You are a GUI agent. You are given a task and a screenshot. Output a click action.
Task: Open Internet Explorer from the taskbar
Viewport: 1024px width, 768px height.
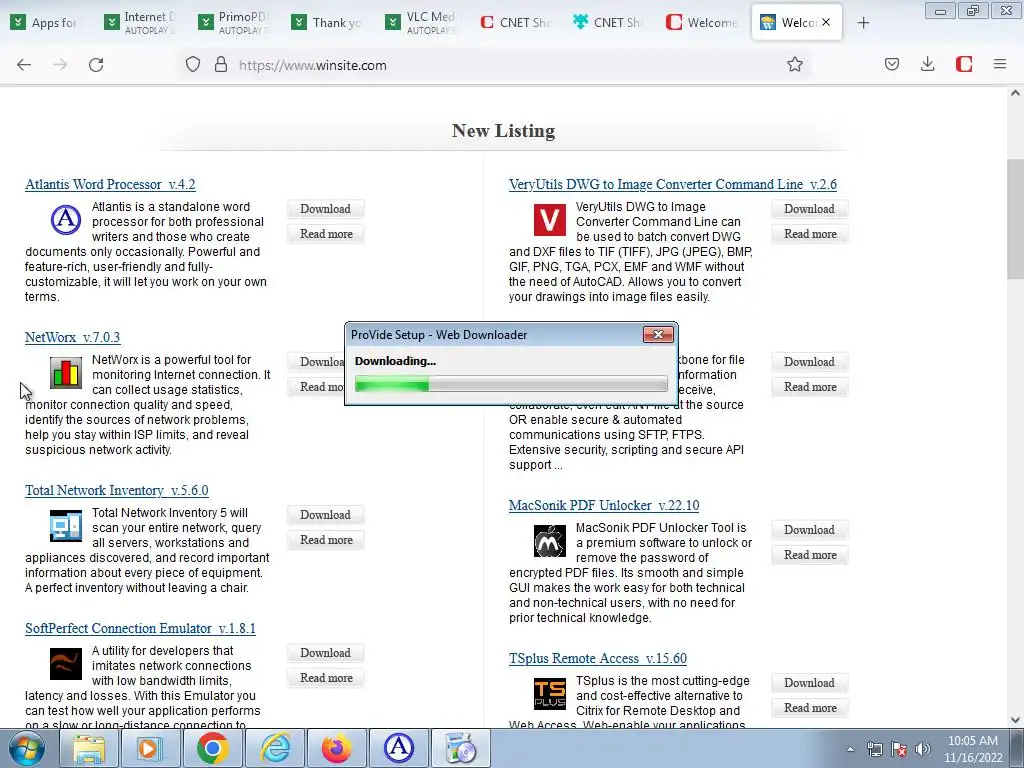[274, 748]
